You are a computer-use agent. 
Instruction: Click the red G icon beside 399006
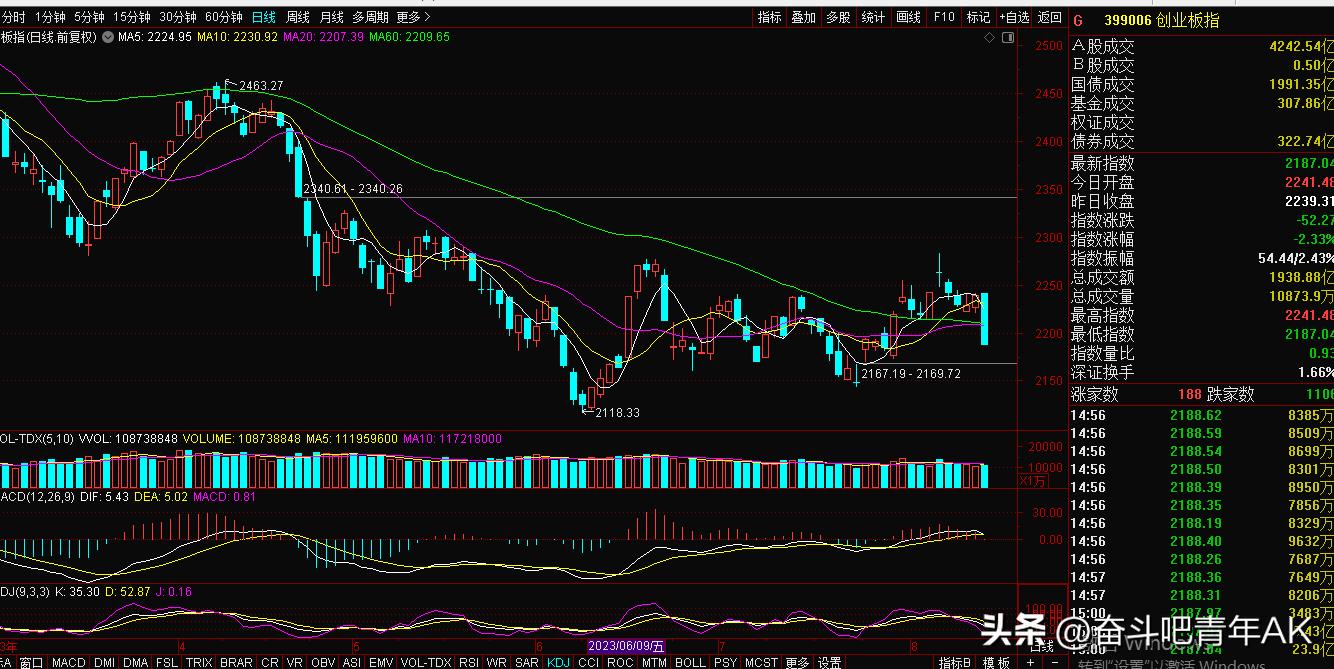[1078, 20]
